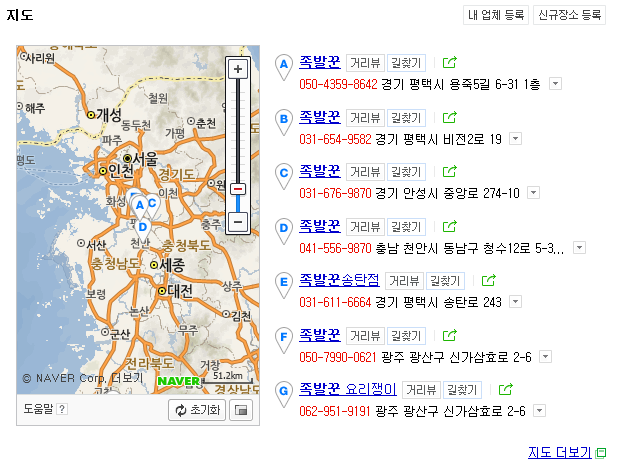Click 길찾기 for result A
Screen dimensions: 632x471
click(x=406, y=63)
